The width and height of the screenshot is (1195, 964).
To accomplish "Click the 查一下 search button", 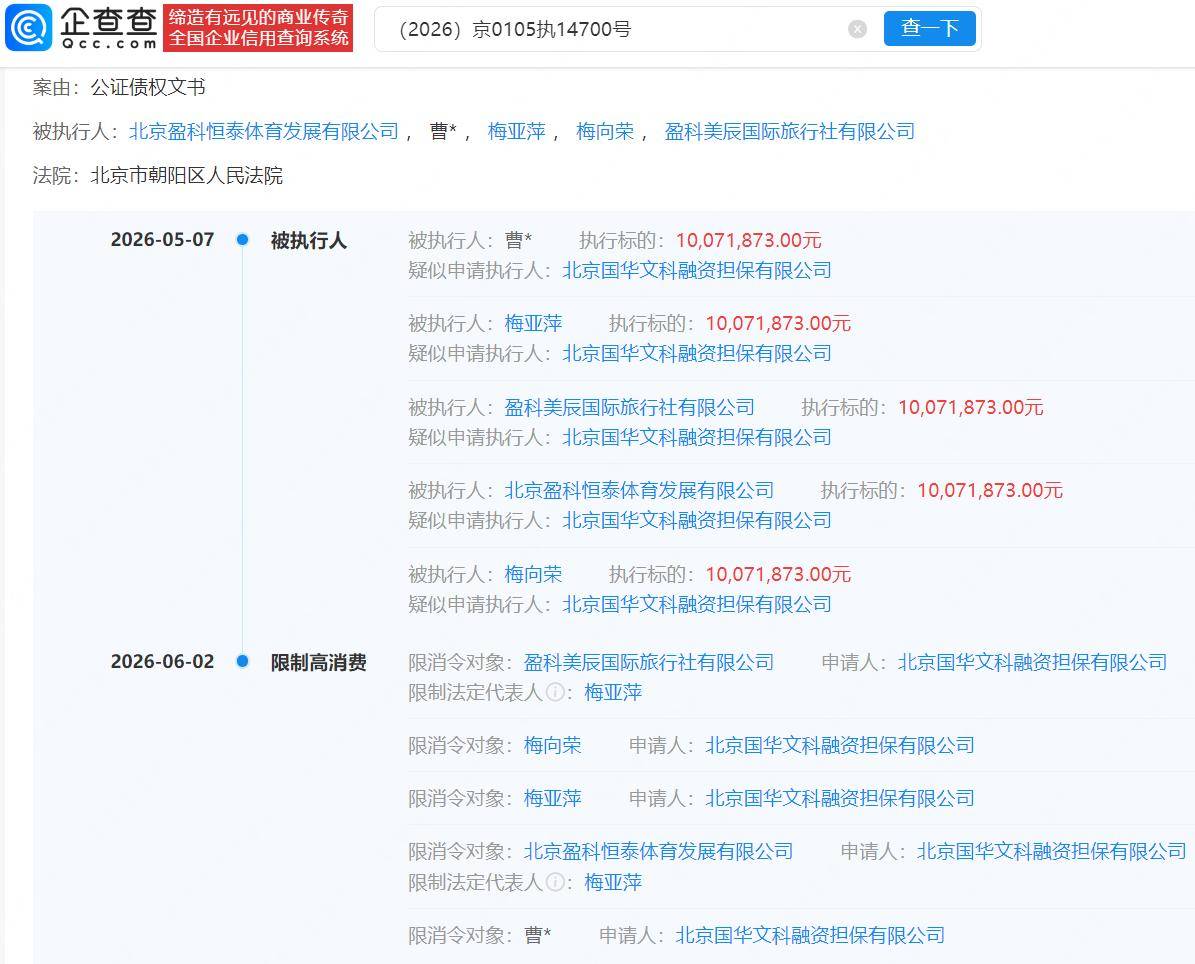I will [929, 28].
